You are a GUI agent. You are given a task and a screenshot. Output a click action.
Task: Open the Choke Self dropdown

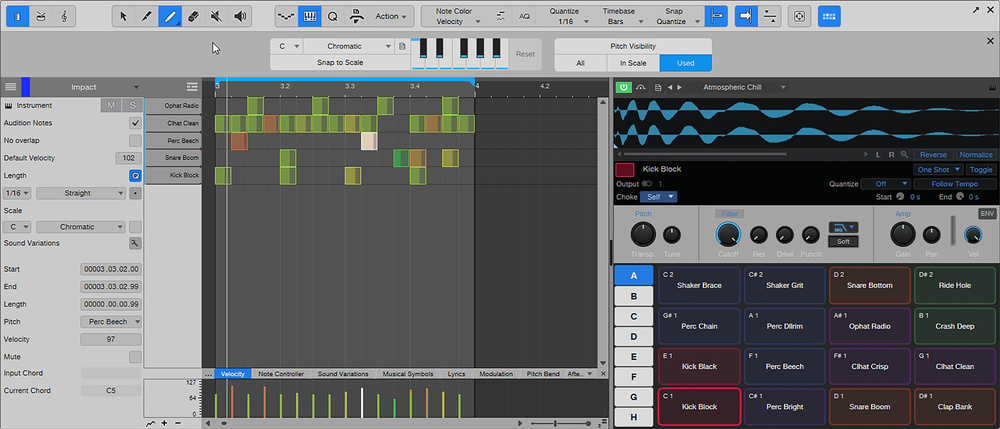(x=658, y=197)
